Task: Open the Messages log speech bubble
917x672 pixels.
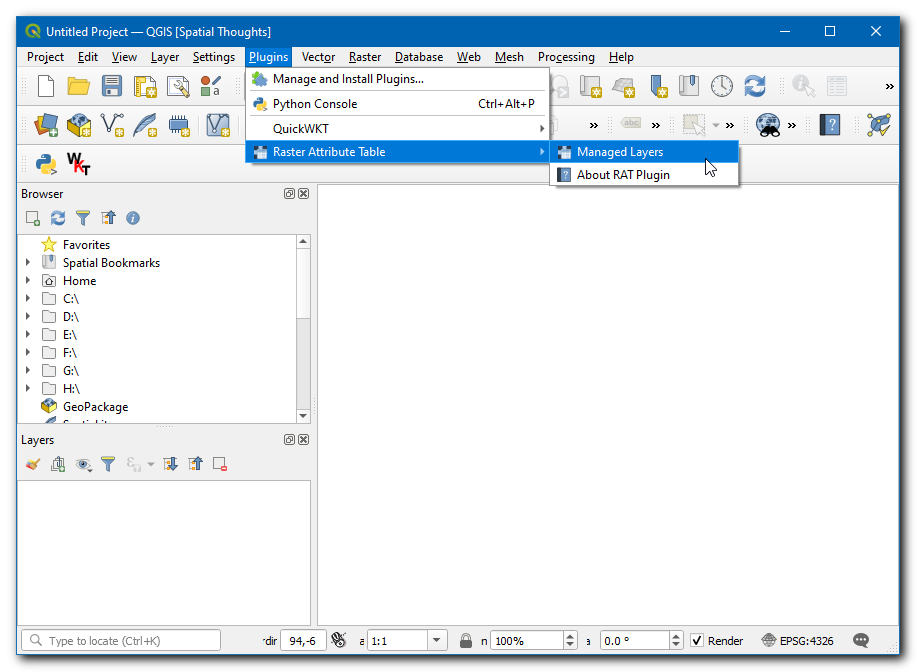Action: click(860, 641)
